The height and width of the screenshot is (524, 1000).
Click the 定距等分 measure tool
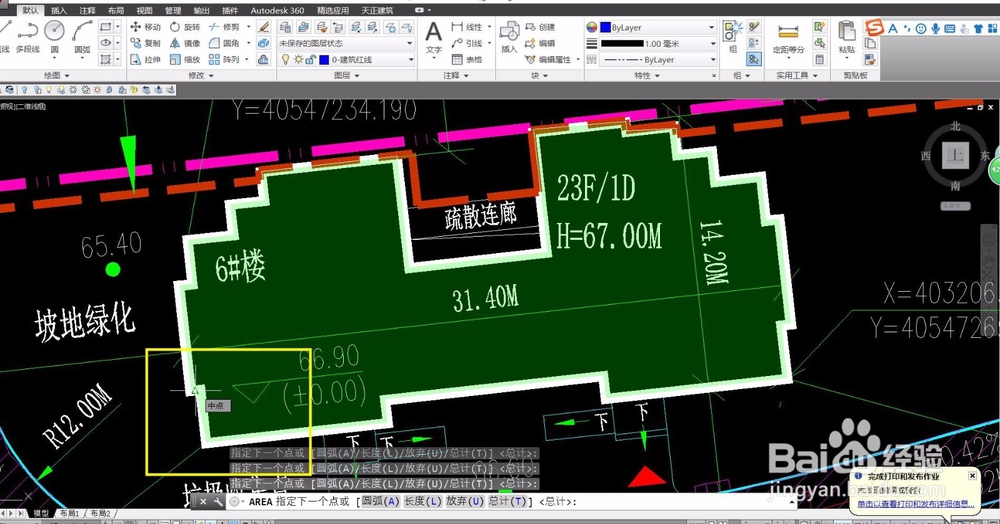788,38
